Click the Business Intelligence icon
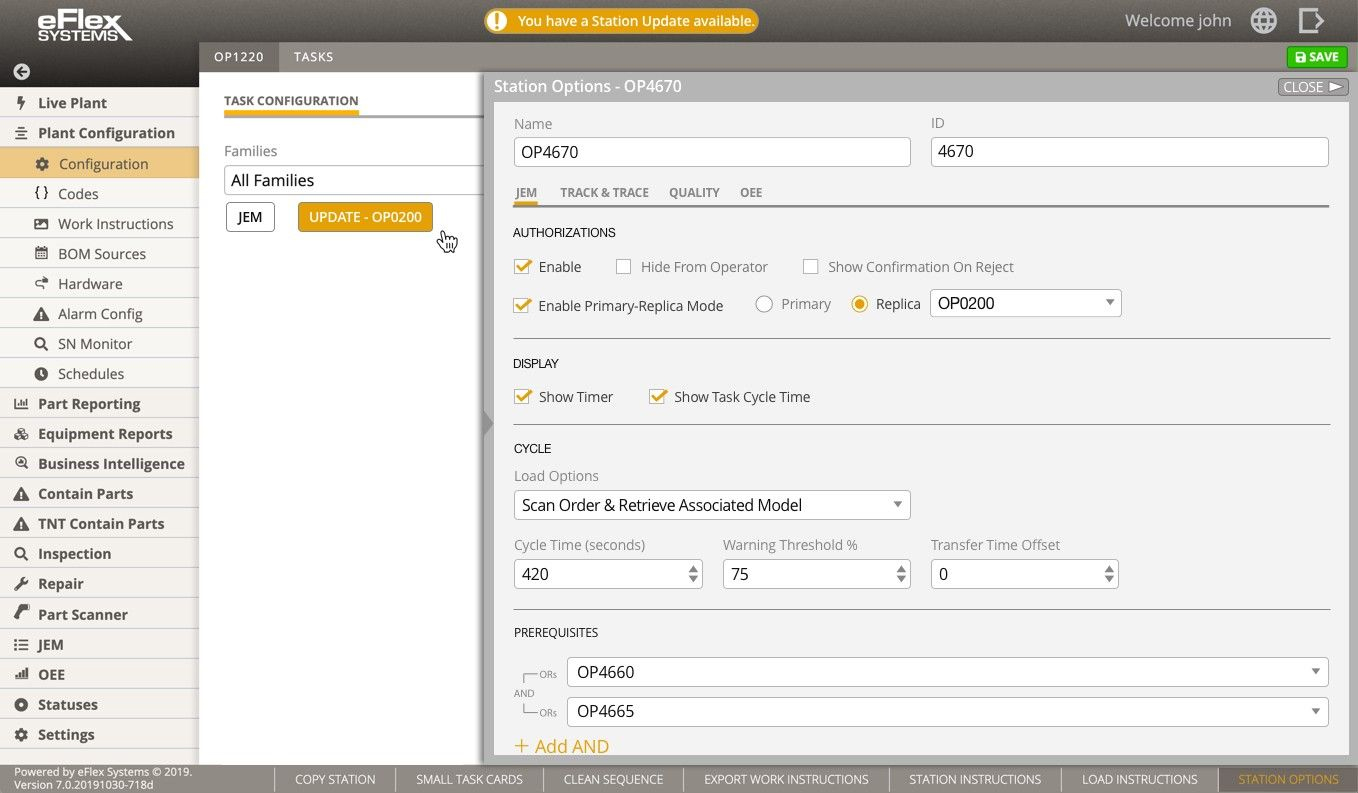Image resolution: width=1358 pixels, height=793 pixels. click(21, 464)
